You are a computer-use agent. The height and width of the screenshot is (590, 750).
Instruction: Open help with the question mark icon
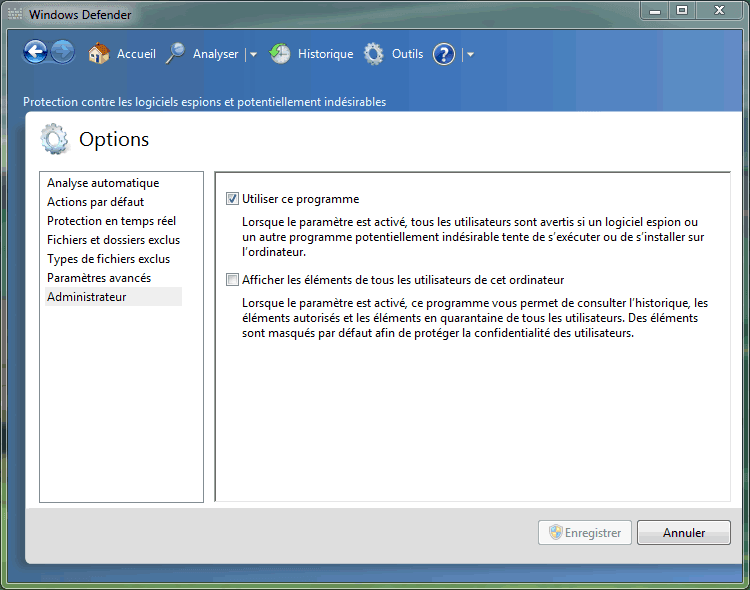click(444, 54)
